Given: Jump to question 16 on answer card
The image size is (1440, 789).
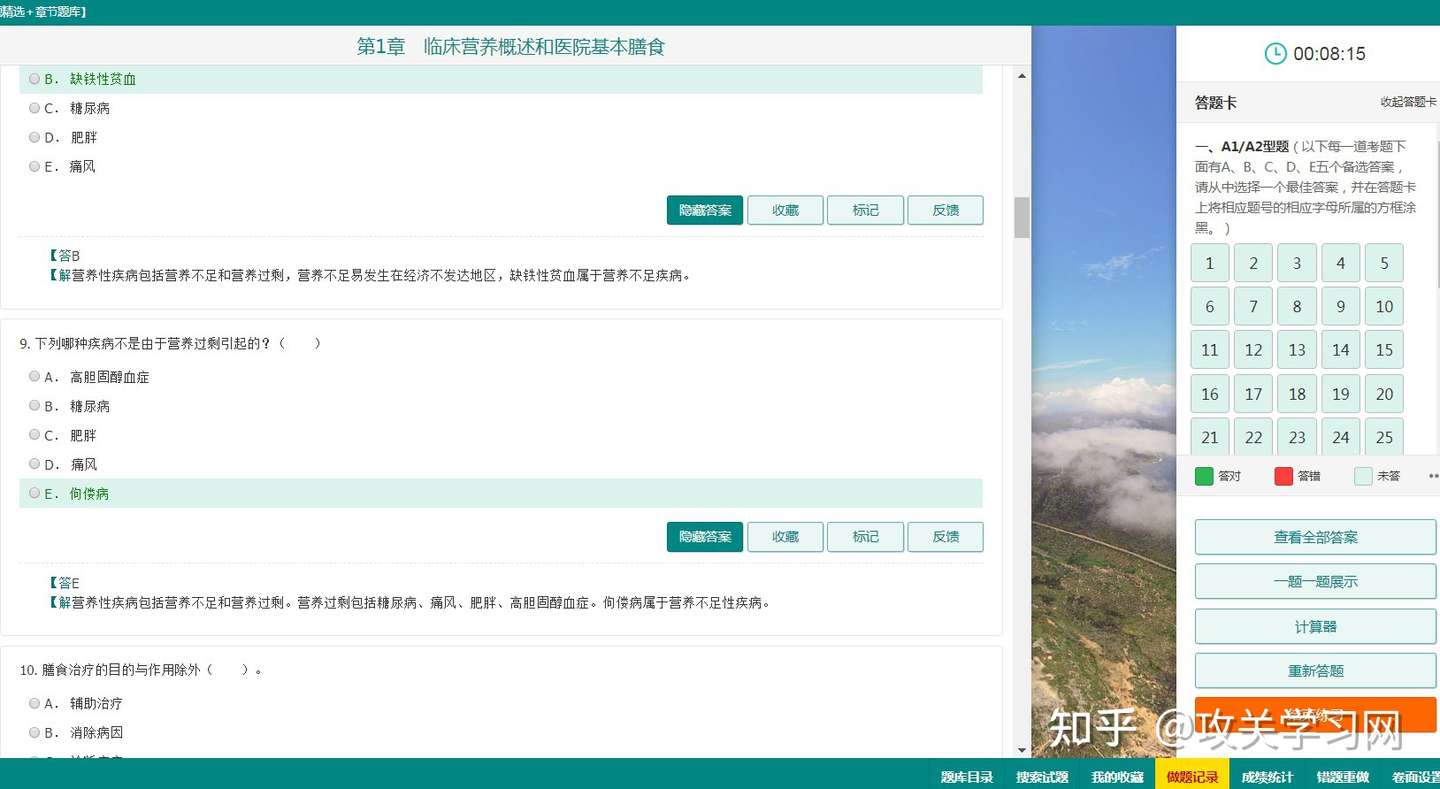Looking at the screenshot, I should point(1210,394).
